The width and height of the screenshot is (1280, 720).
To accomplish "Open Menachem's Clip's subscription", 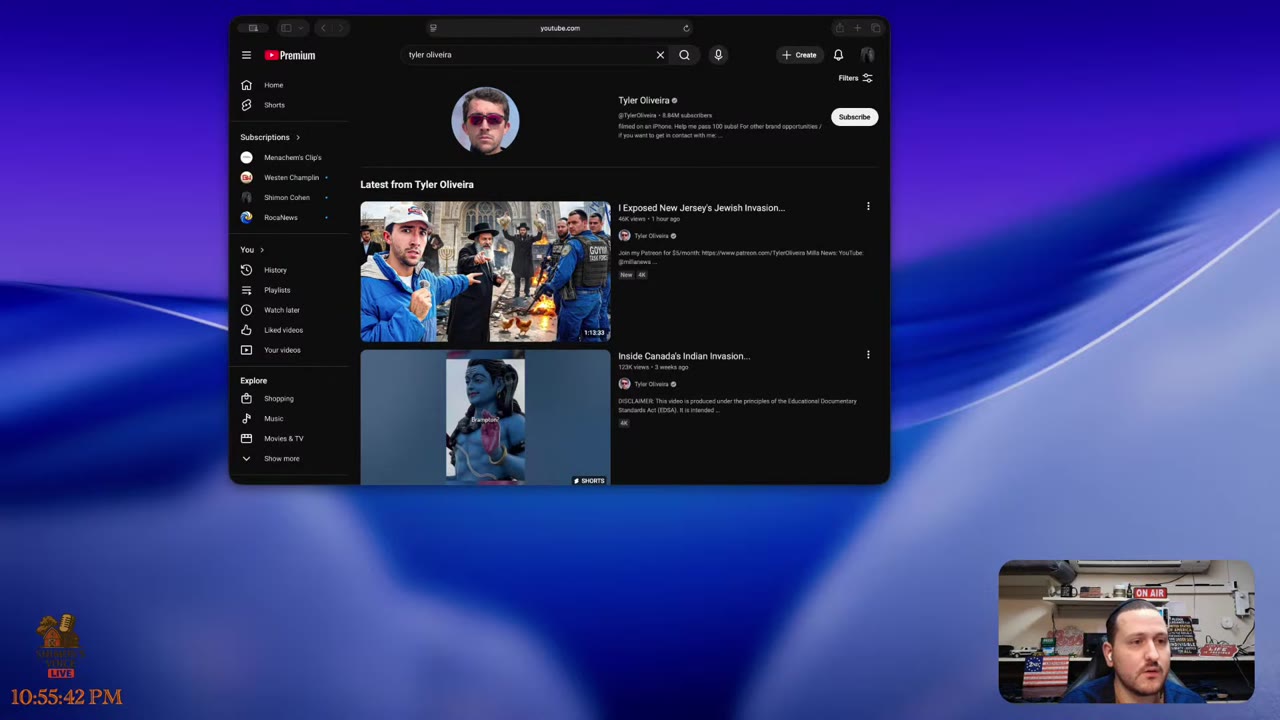I will [x=292, y=157].
